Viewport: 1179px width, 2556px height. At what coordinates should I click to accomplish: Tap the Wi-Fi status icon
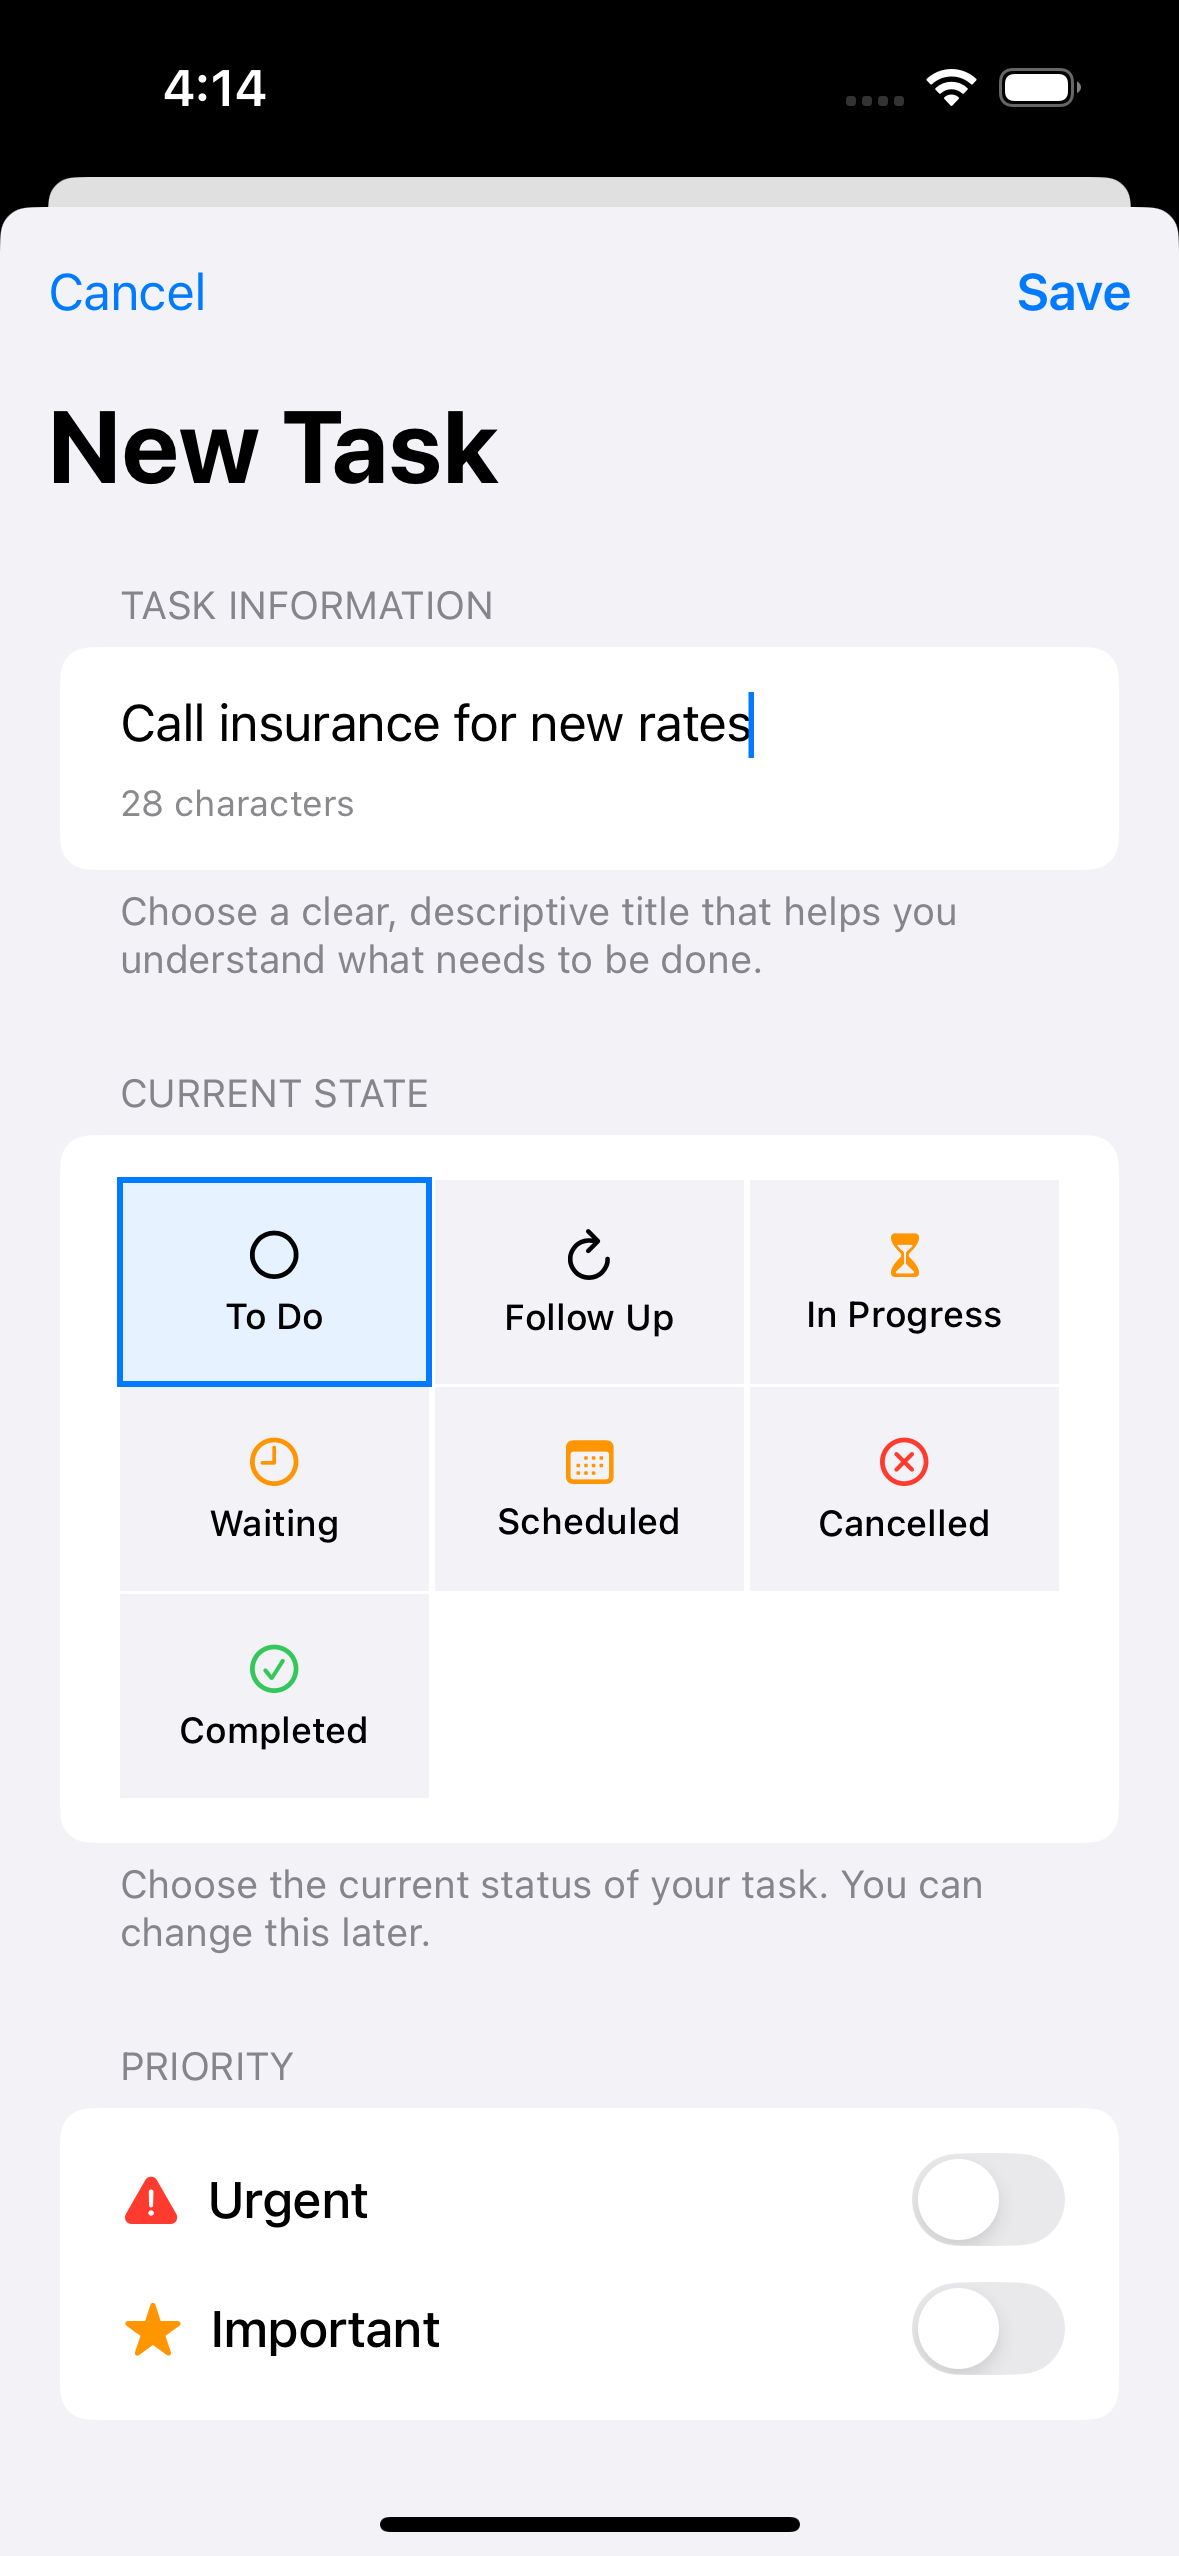tap(951, 88)
